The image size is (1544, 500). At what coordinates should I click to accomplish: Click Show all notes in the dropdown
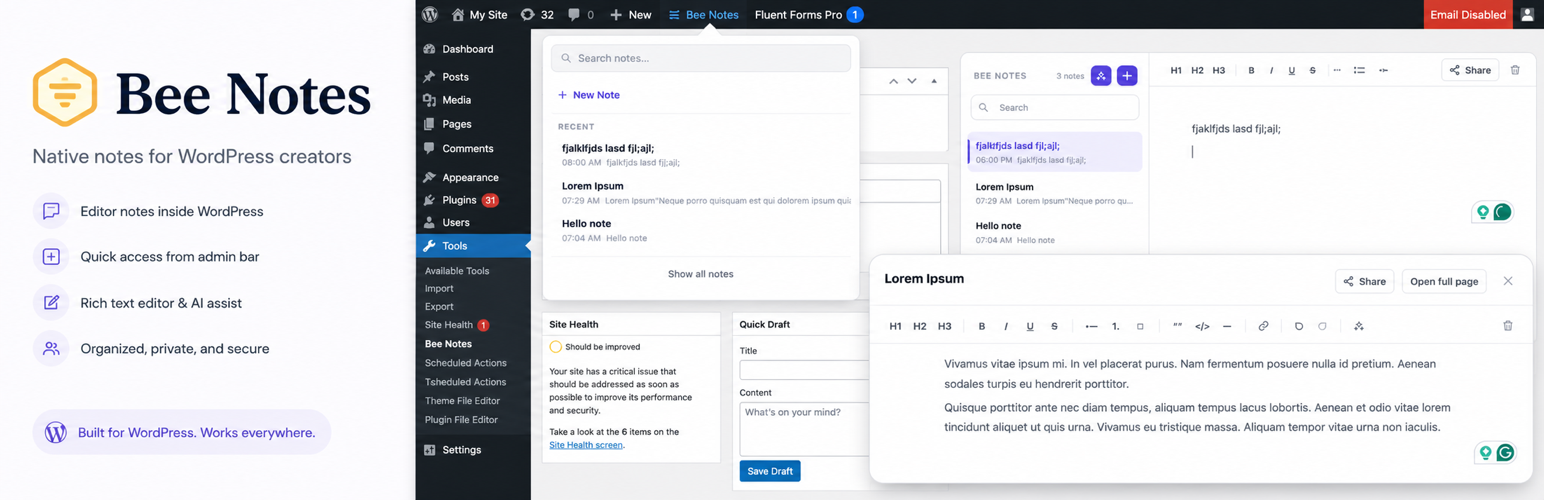[701, 274]
